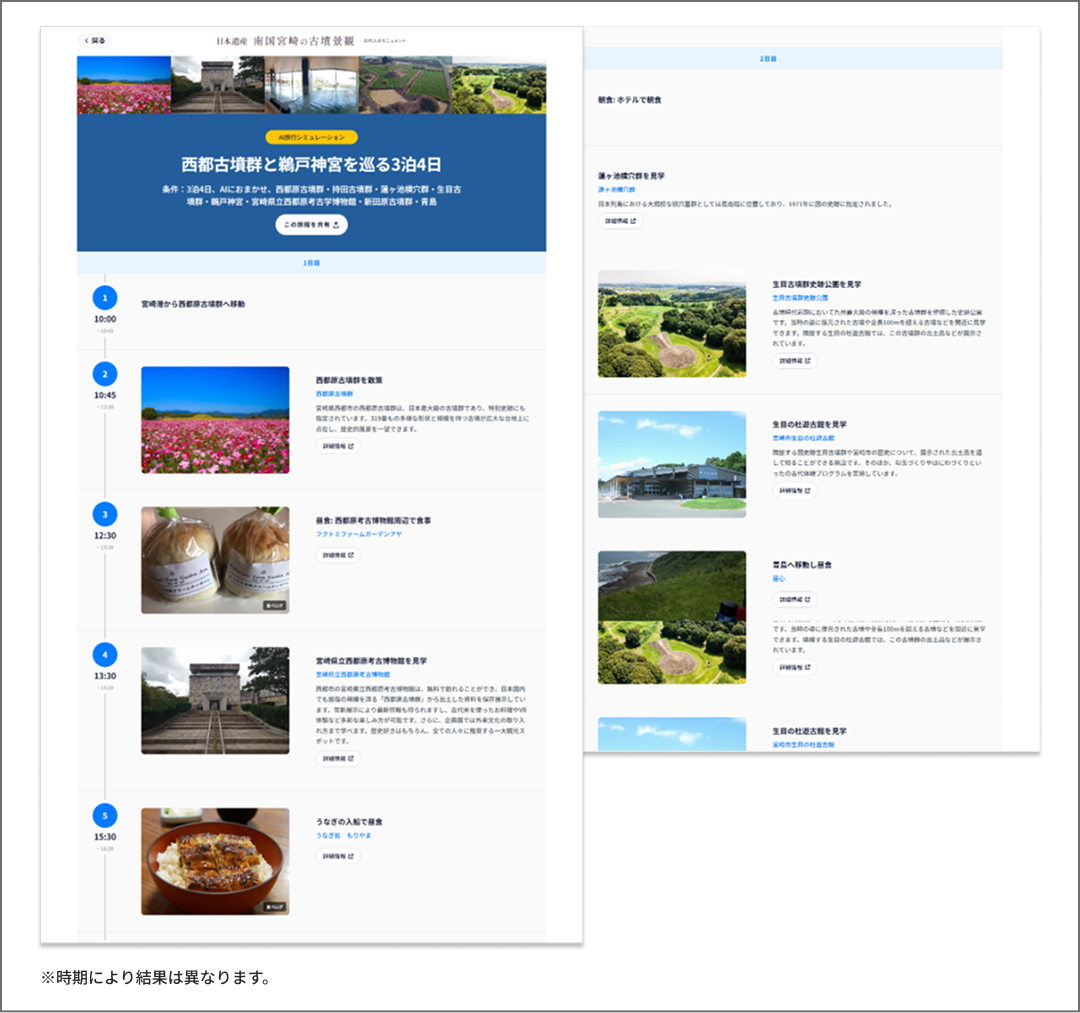Click the yellow AI旅行シミュレーション badge
Viewport: 1080px width, 1013px height.
pyautogui.click(x=311, y=137)
